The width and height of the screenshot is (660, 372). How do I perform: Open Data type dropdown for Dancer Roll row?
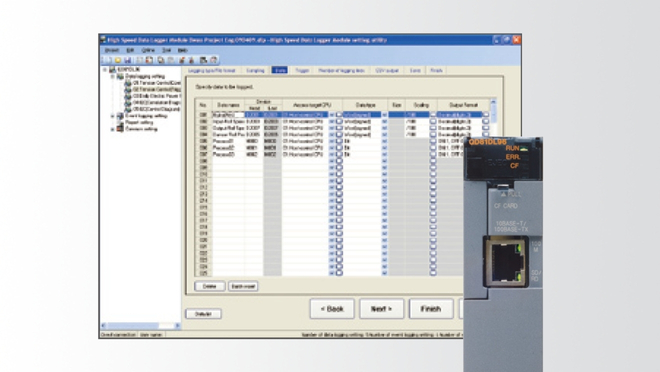(384, 135)
